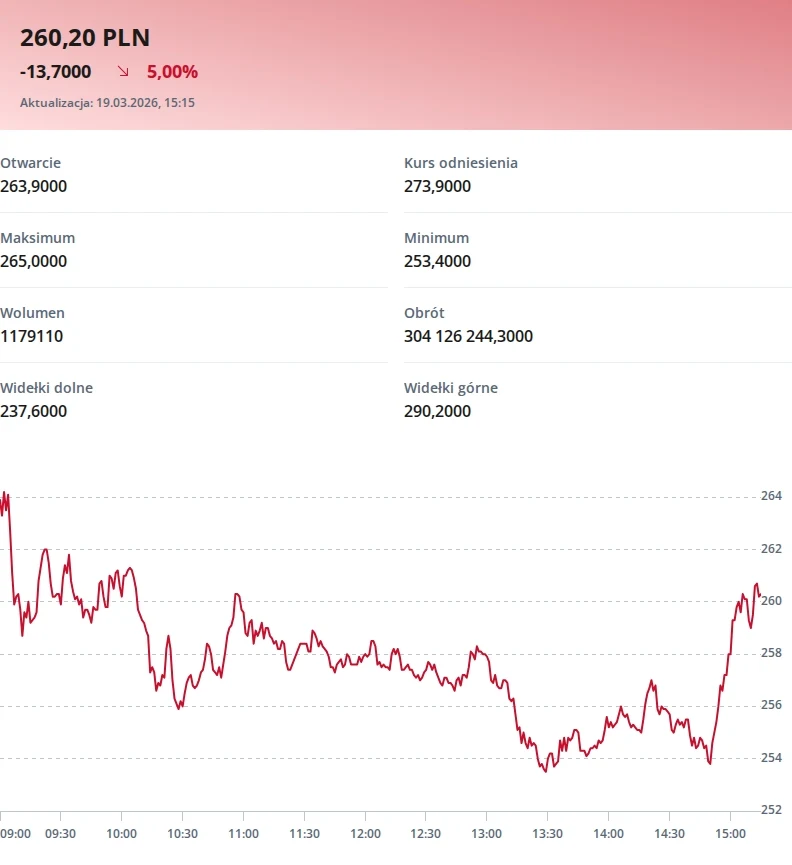792x865 pixels.
Task: Select the -13,7000 price change value
Action: coord(55,72)
